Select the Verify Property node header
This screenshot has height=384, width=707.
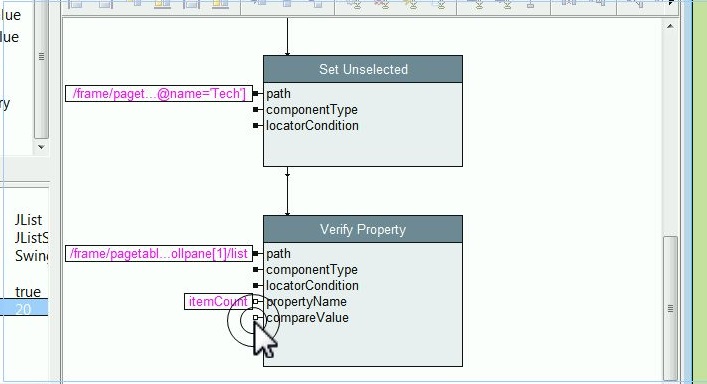[x=363, y=229]
